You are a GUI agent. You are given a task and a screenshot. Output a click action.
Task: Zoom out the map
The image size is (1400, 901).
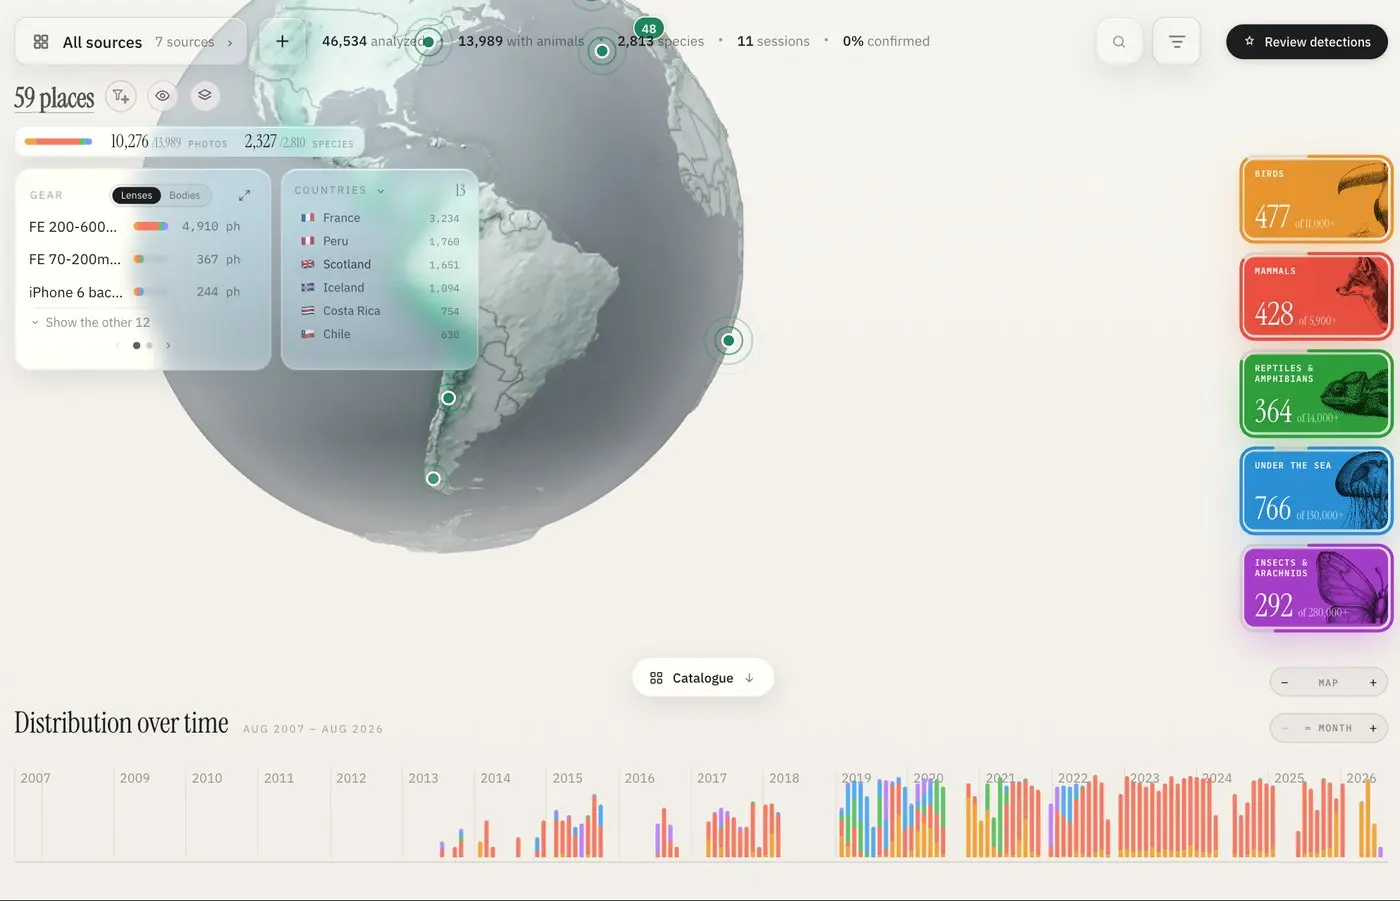1284,683
